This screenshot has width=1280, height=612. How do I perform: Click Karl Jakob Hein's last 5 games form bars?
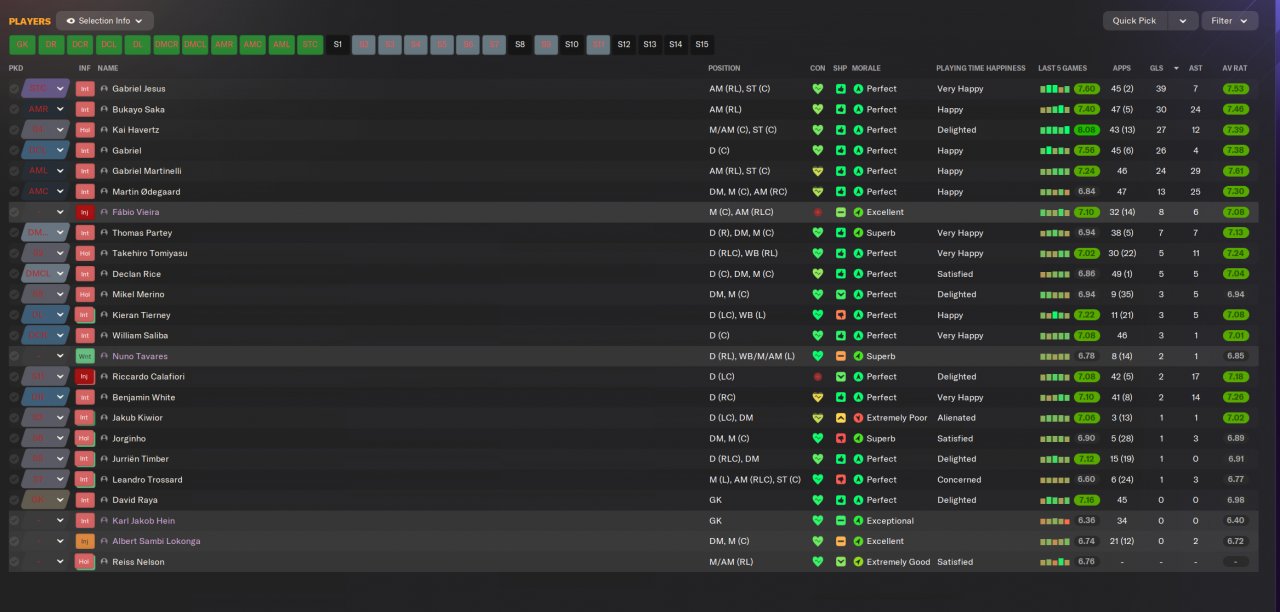coord(1055,520)
